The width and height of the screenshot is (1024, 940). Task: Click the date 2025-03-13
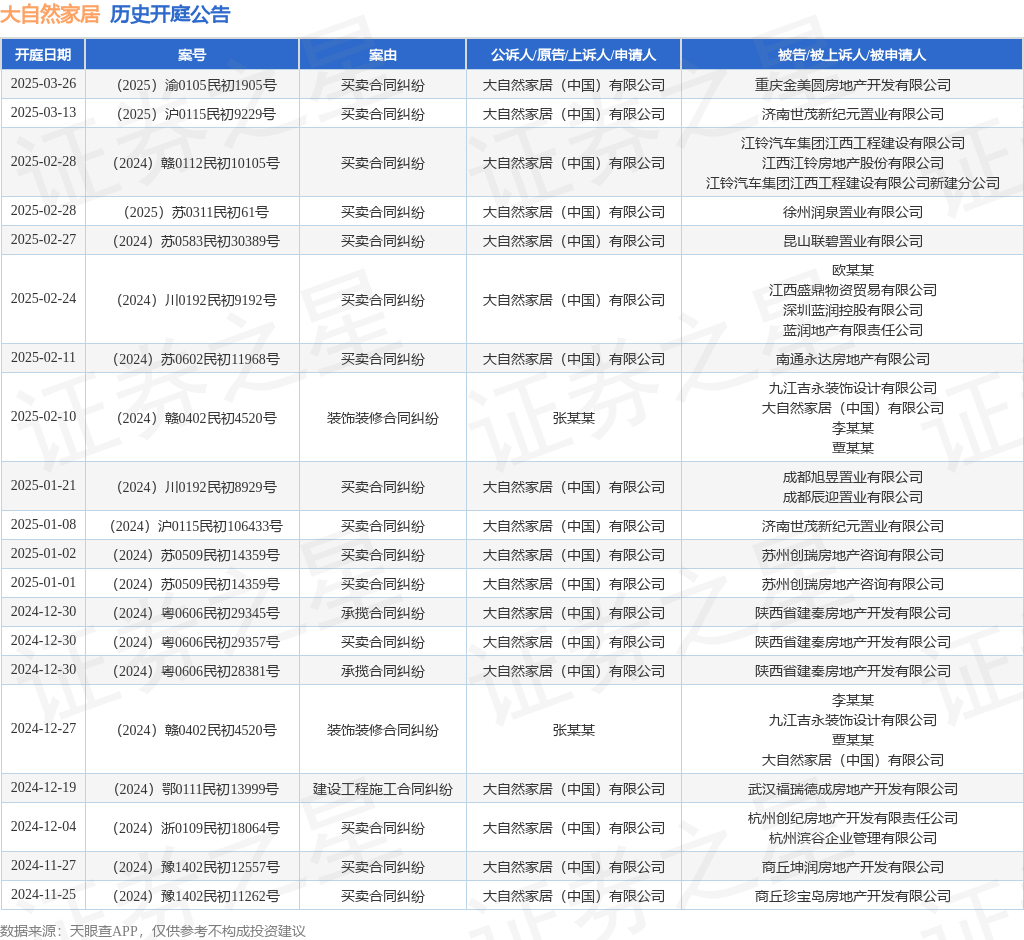tap(43, 113)
